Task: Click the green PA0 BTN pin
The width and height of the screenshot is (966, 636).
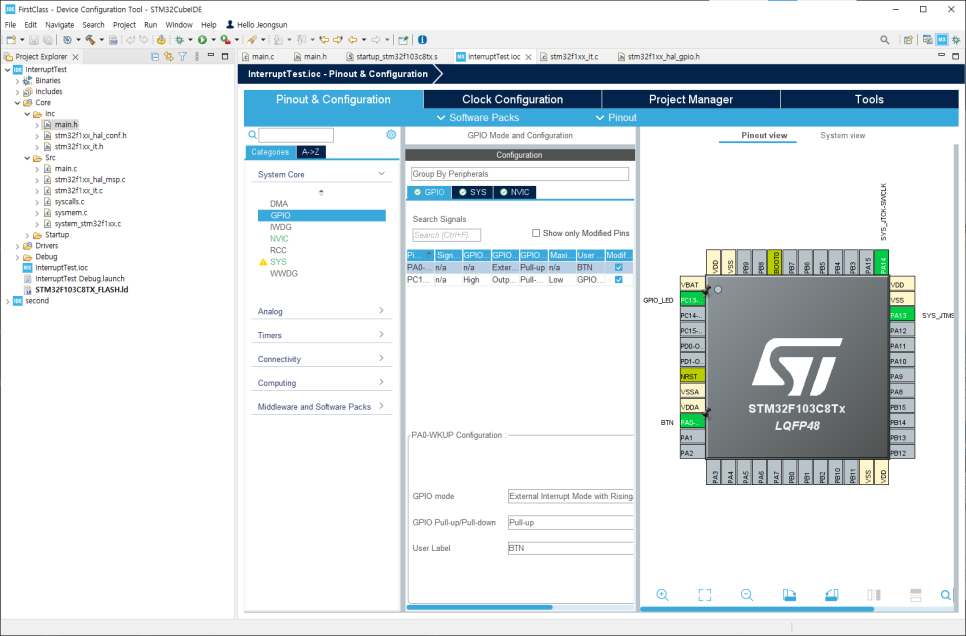Action: coord(692,422)
